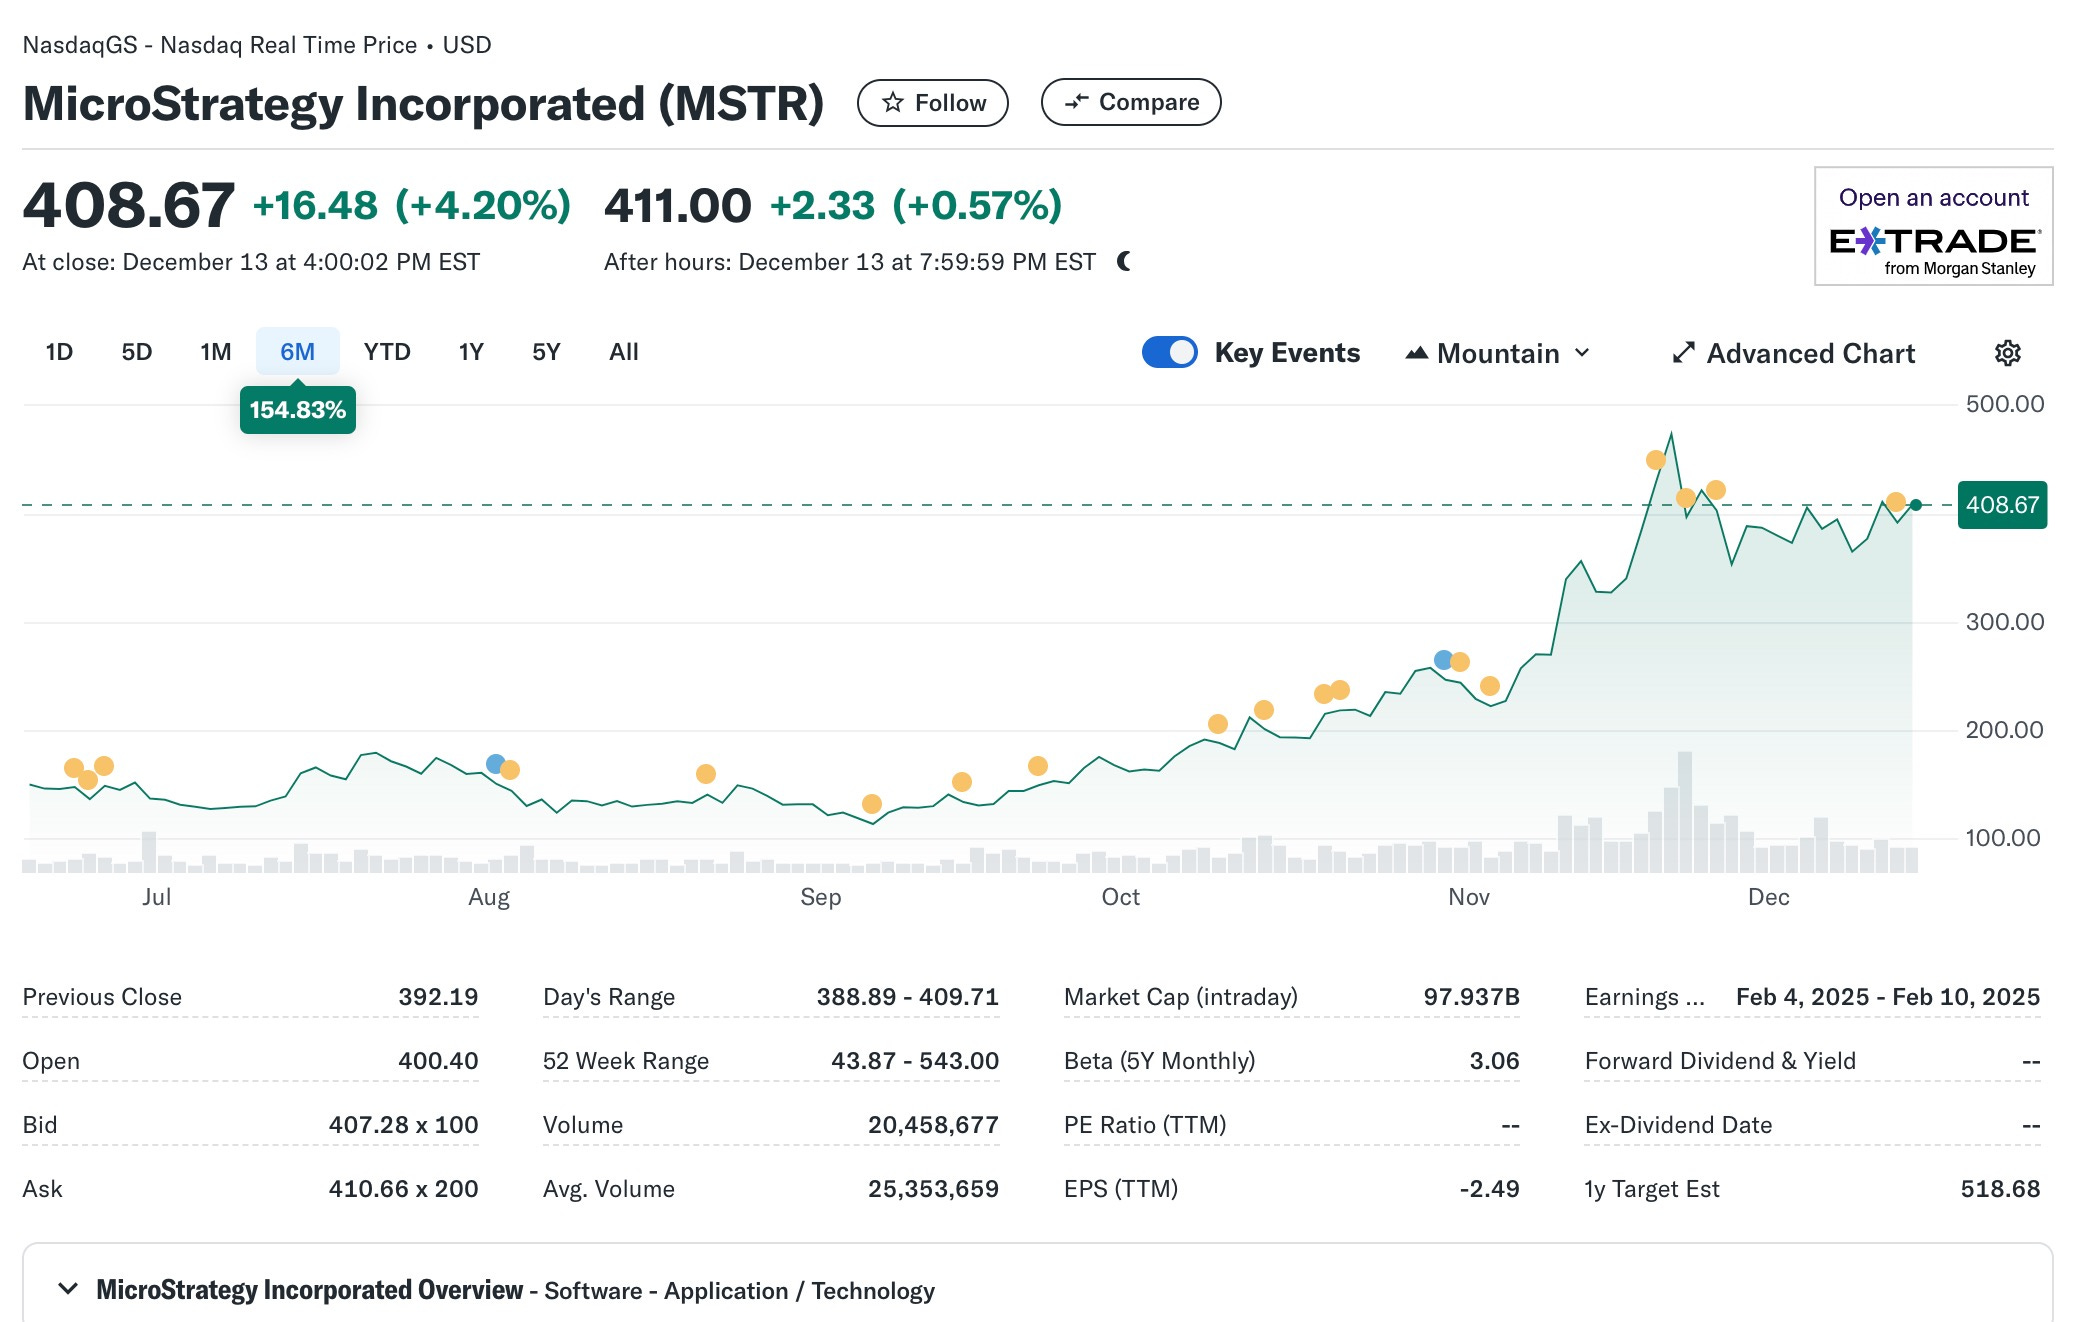Click the 1y Target Est value 518.68
The image size is (2078, 1322).
point(2000,1189)
